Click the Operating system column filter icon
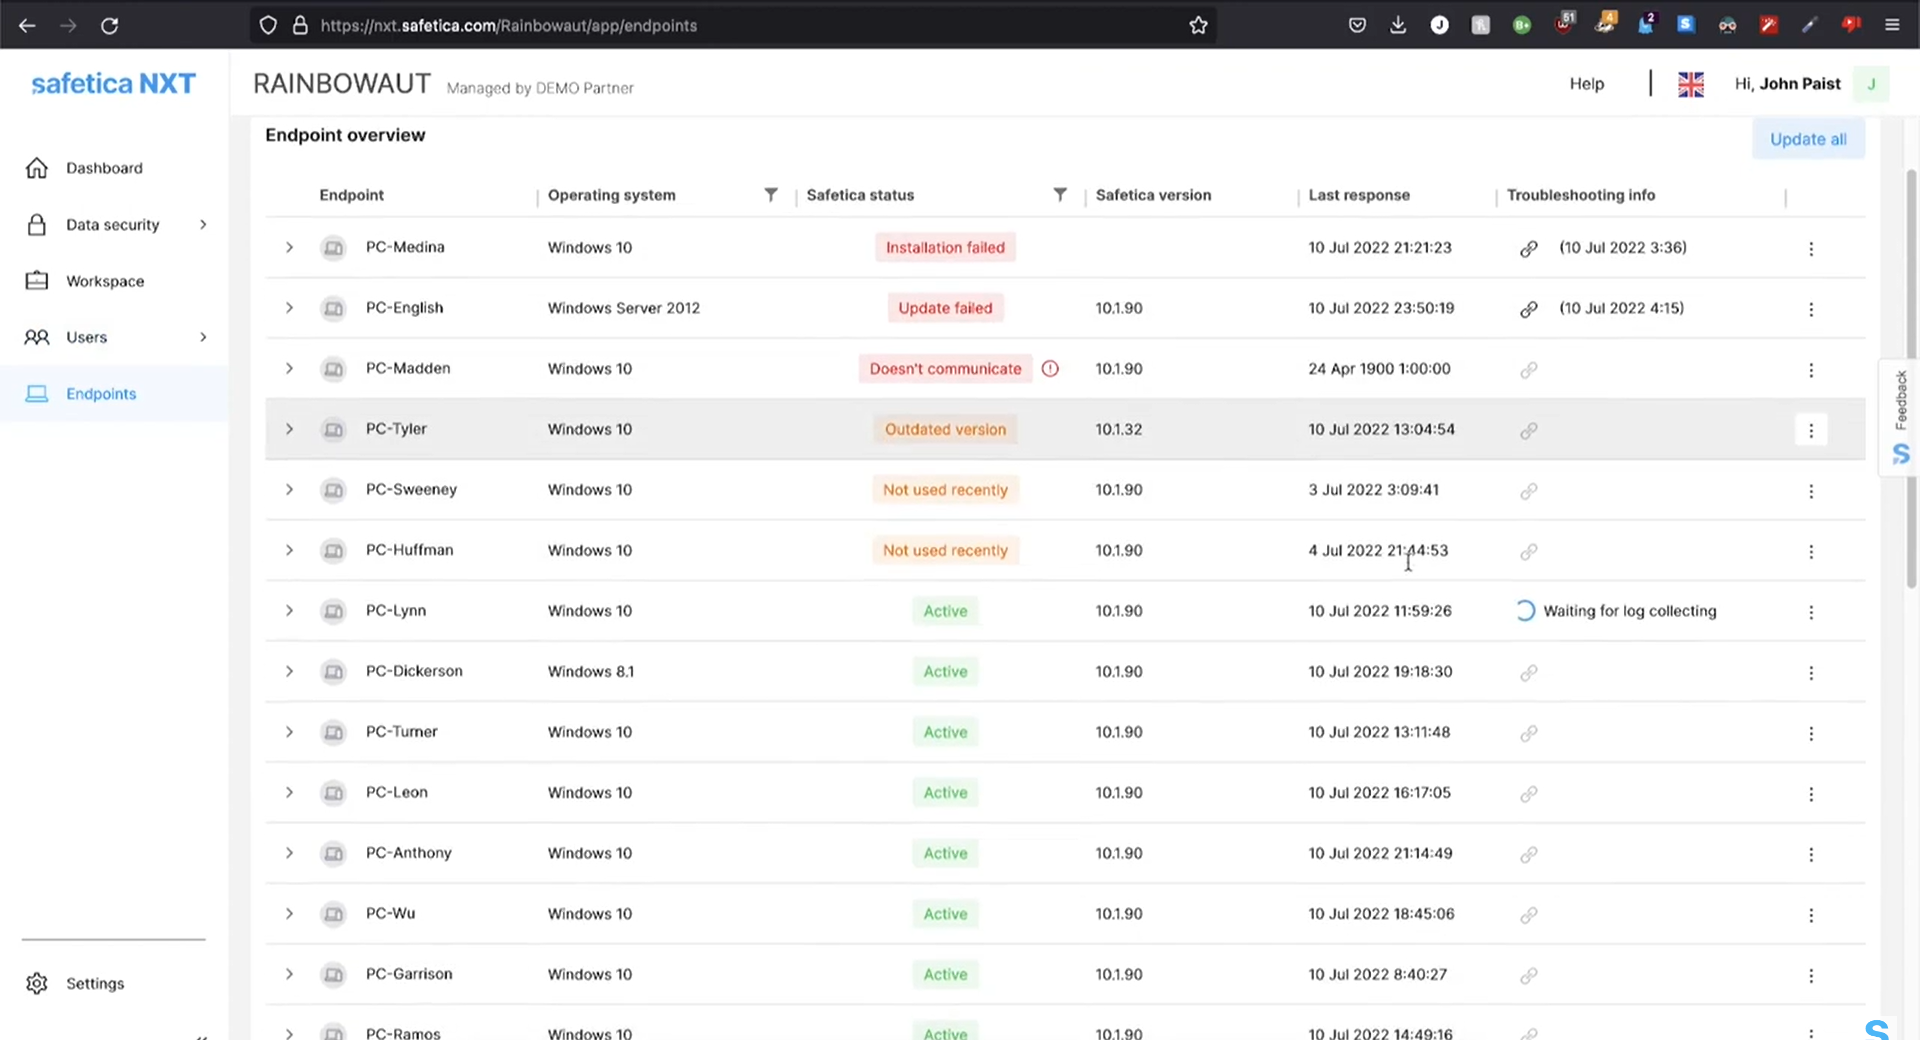This screenshot has height=1040, width=1920. pyautogui.click(x=770, y=195)
